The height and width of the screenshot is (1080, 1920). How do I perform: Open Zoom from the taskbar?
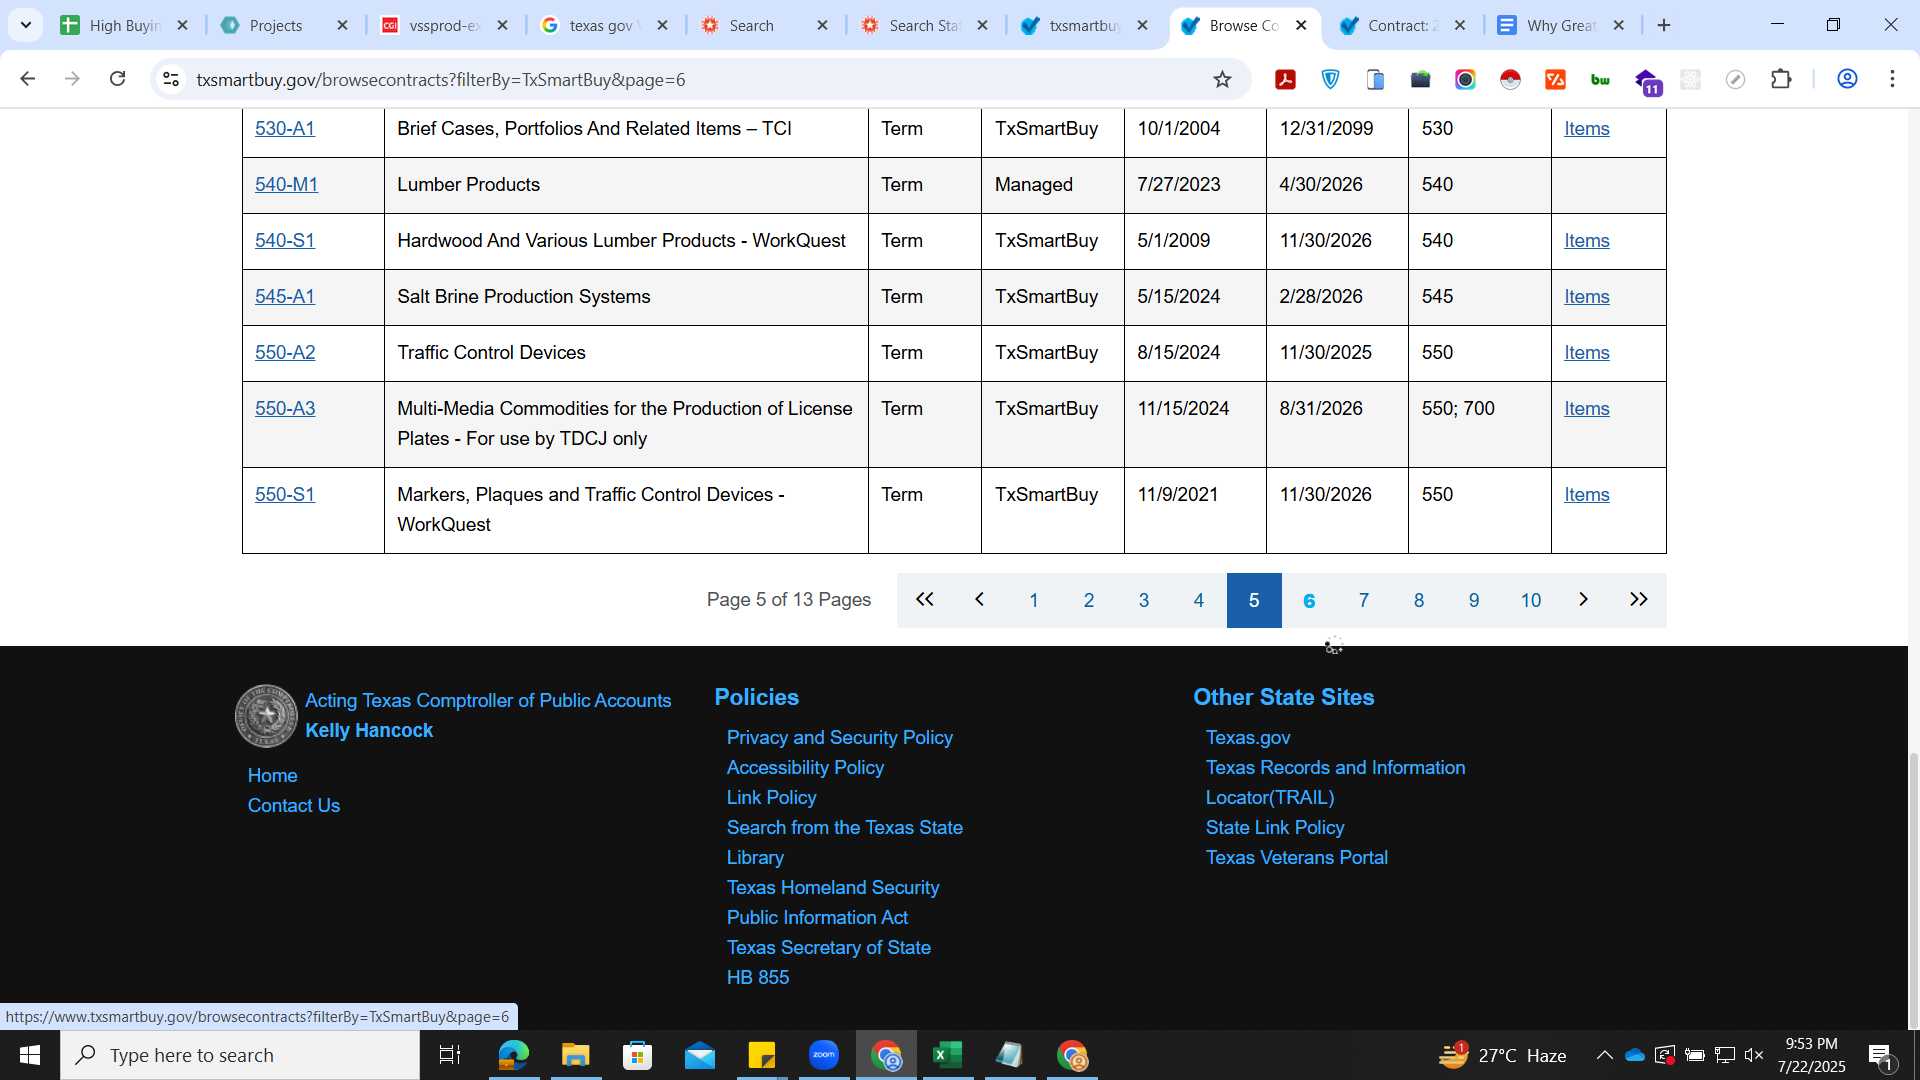824,1055
